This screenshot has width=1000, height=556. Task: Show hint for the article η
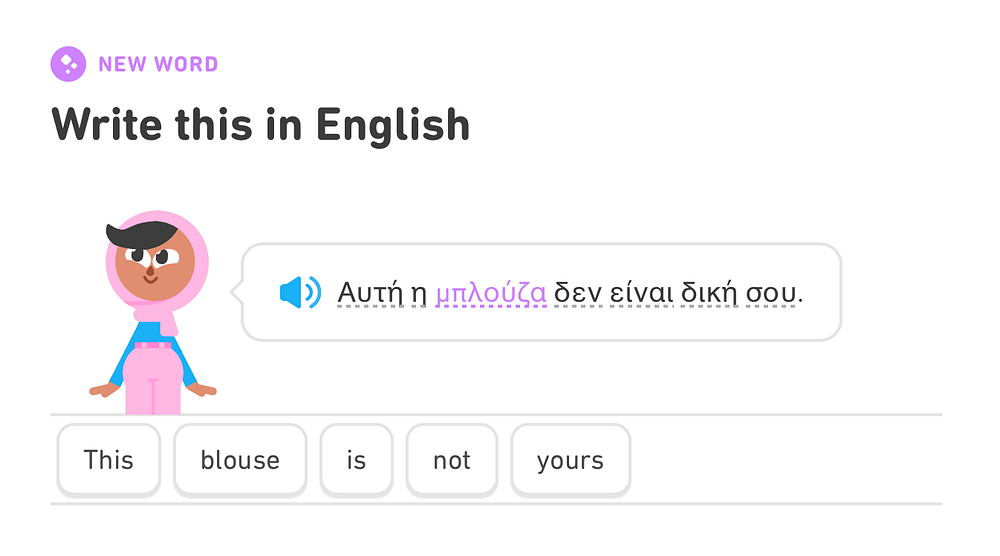[x=418, y=295]
